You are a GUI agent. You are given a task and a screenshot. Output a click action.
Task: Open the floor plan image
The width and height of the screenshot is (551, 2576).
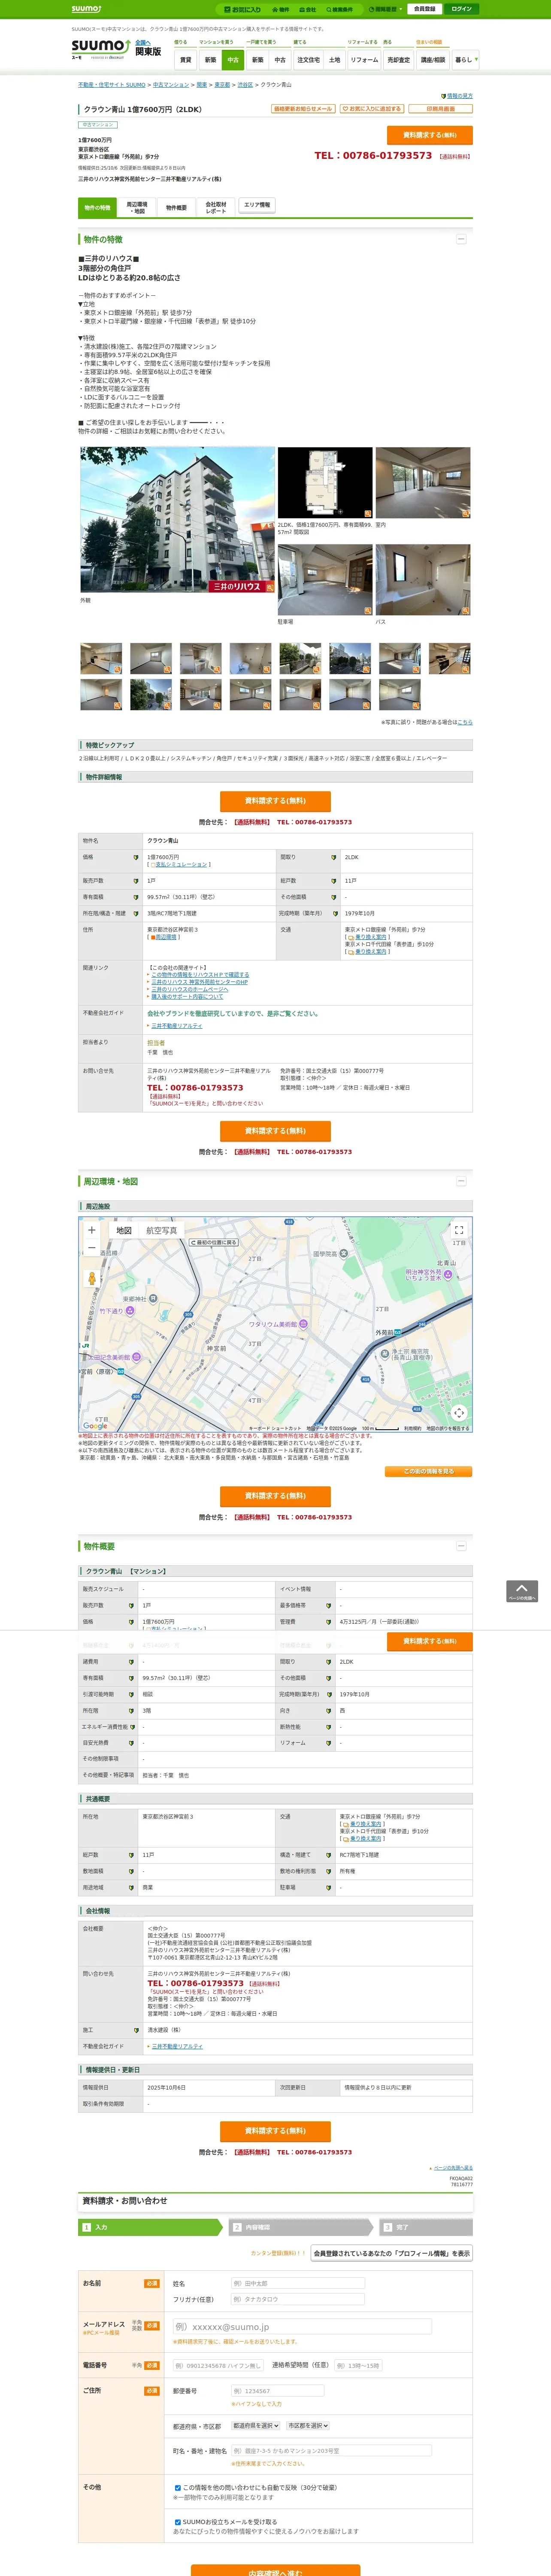325,482
